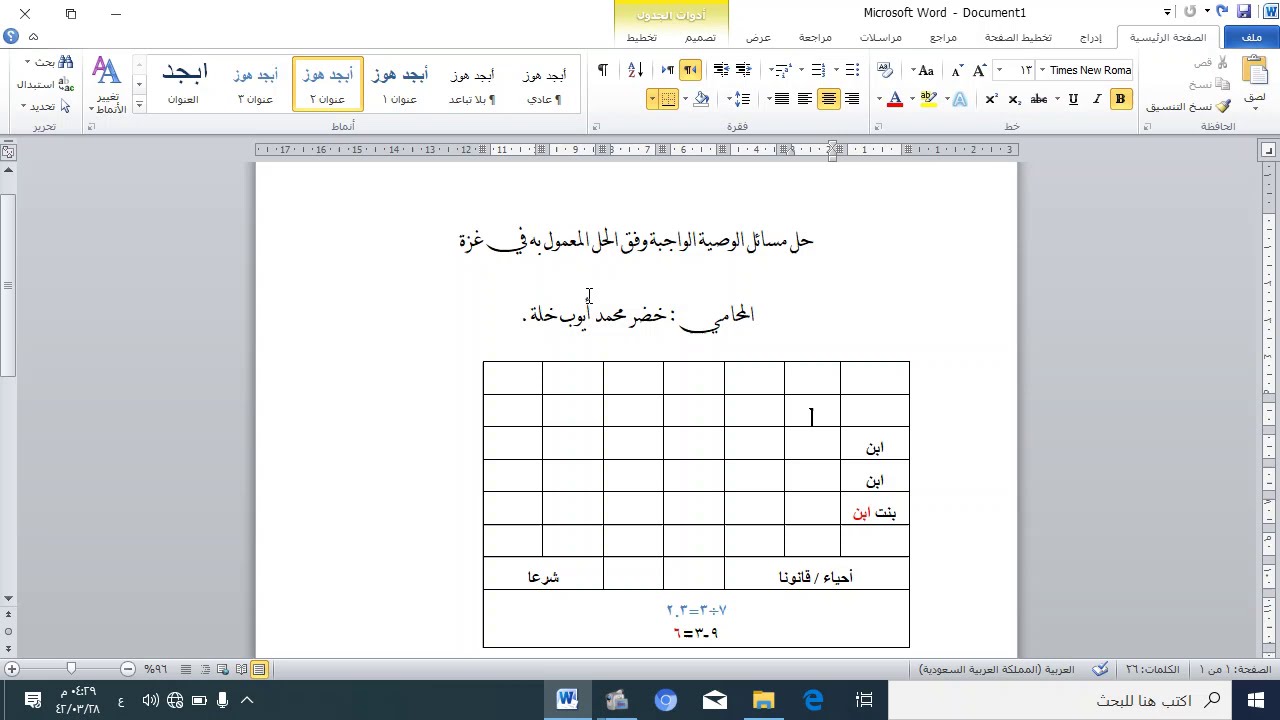This screenshot has width=1280, height=720.
Task: Click the Clear Formatting eraser icon
Action: tap(885, 70)
